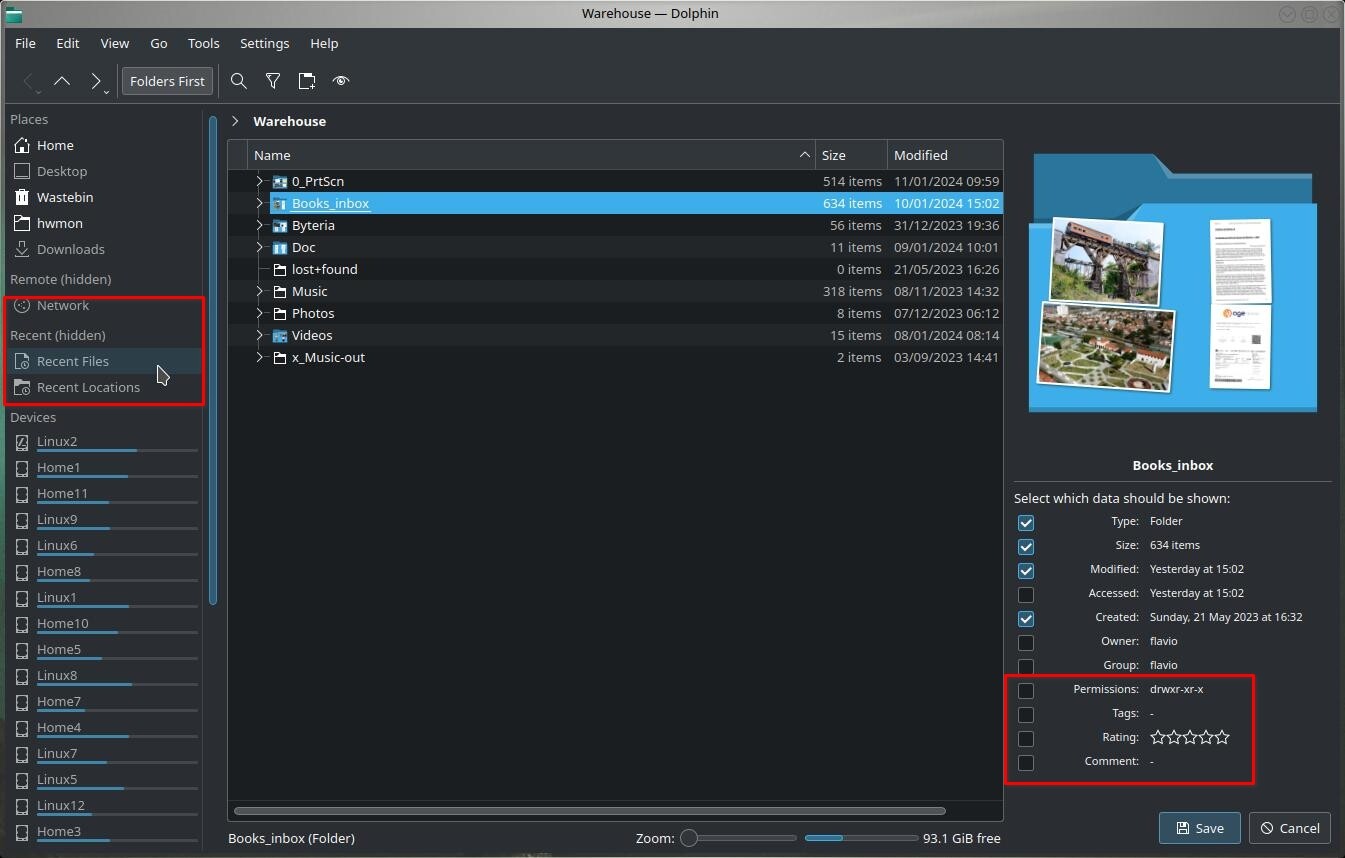Enable the Owner data checkbox
The width and height of the screenshot is (1345, 858).
coord(1025,642)
